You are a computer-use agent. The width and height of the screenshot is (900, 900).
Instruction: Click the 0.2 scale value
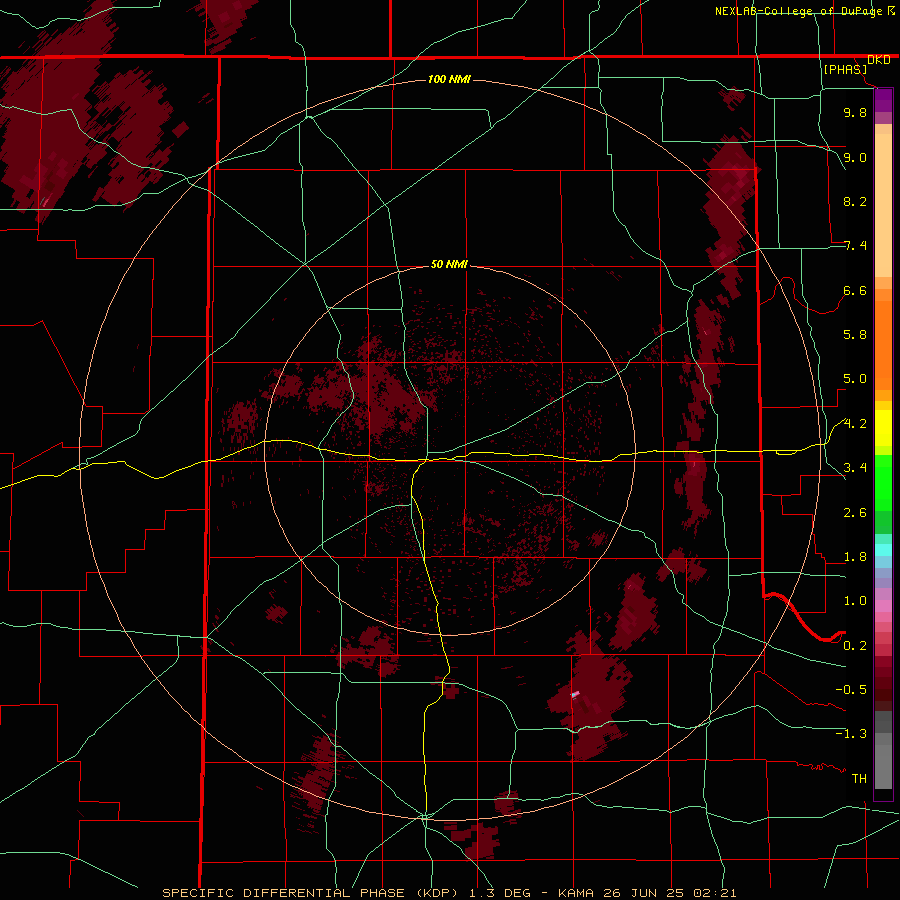click(855, 646)
